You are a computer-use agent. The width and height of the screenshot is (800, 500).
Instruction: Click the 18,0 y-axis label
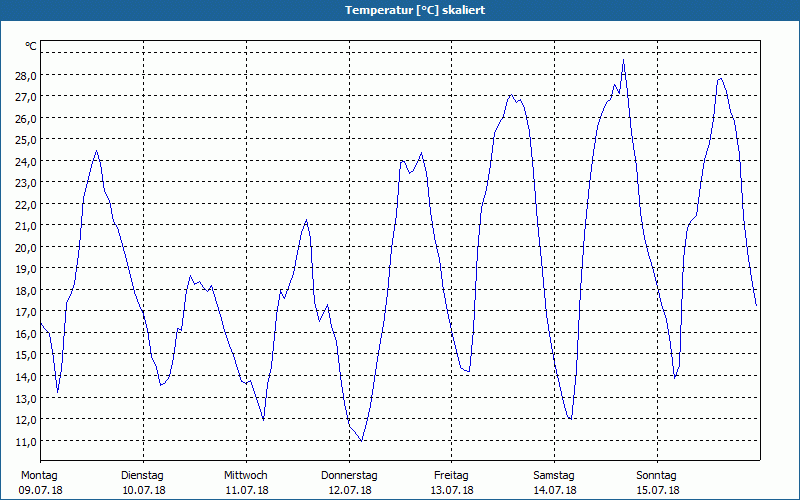(x=26, y=291)
